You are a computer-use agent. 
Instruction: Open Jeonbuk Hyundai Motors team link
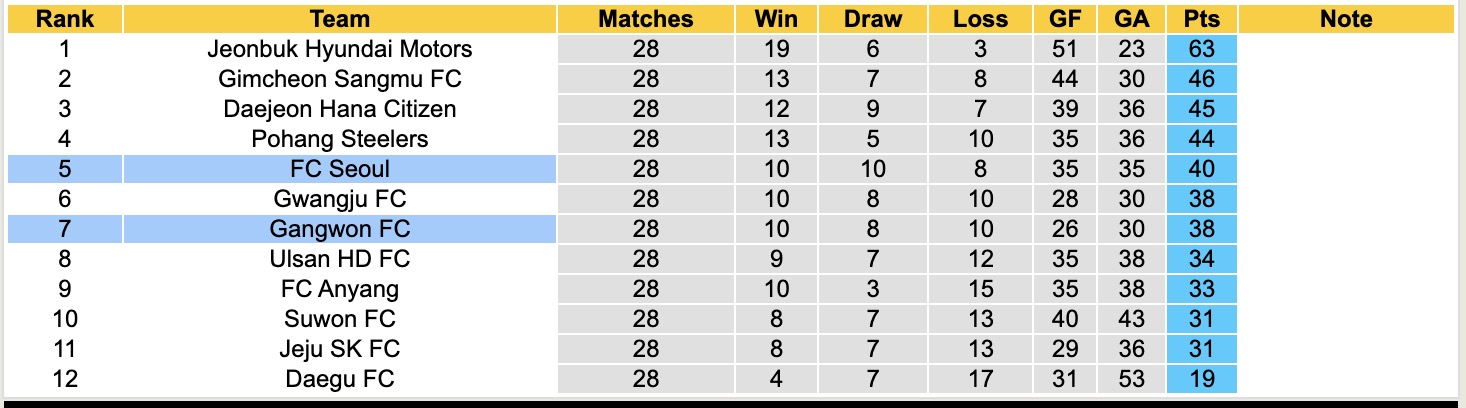[x=340, y=49]
